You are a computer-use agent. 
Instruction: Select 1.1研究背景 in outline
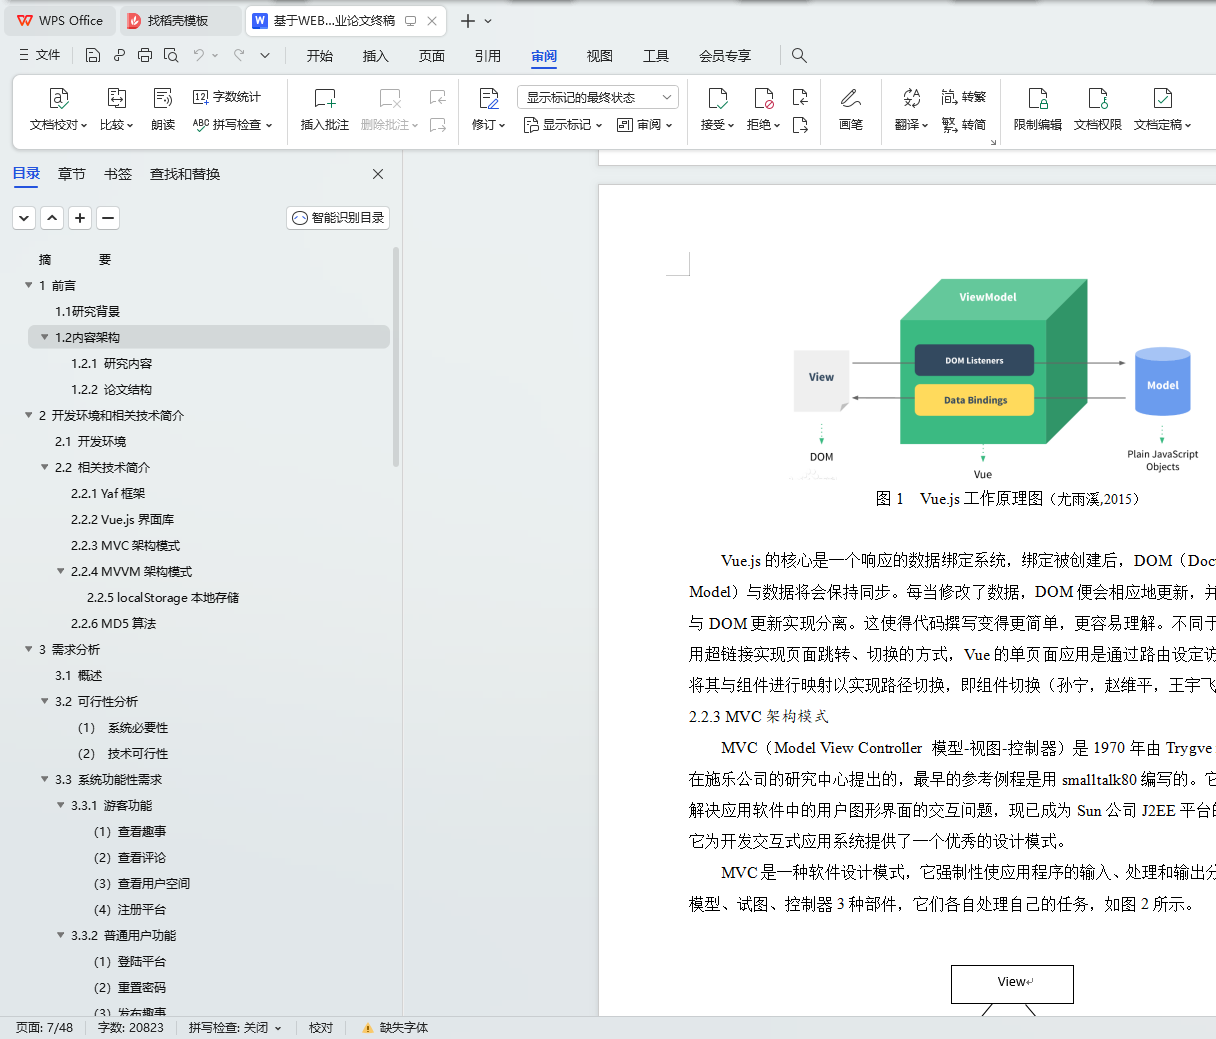coord(87,311)
